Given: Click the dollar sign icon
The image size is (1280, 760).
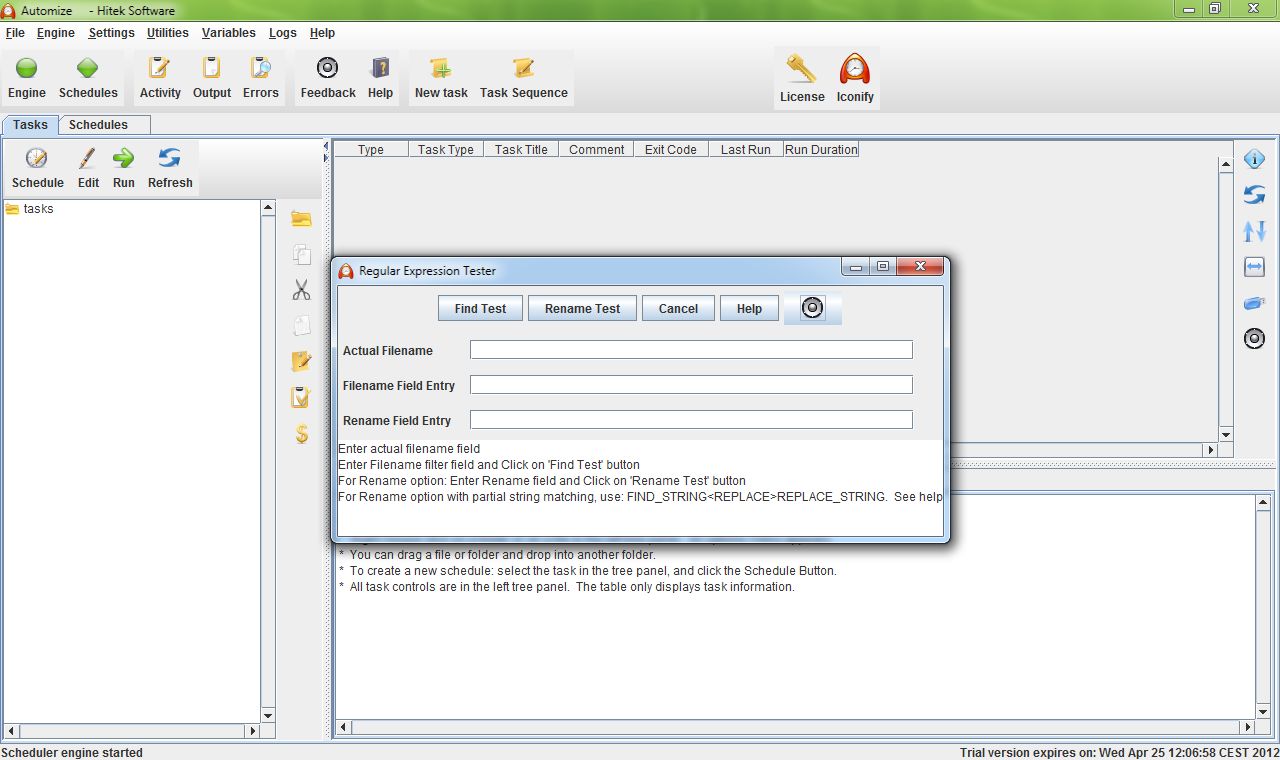Looking at the screenshot, I should (x=301, y=434).
